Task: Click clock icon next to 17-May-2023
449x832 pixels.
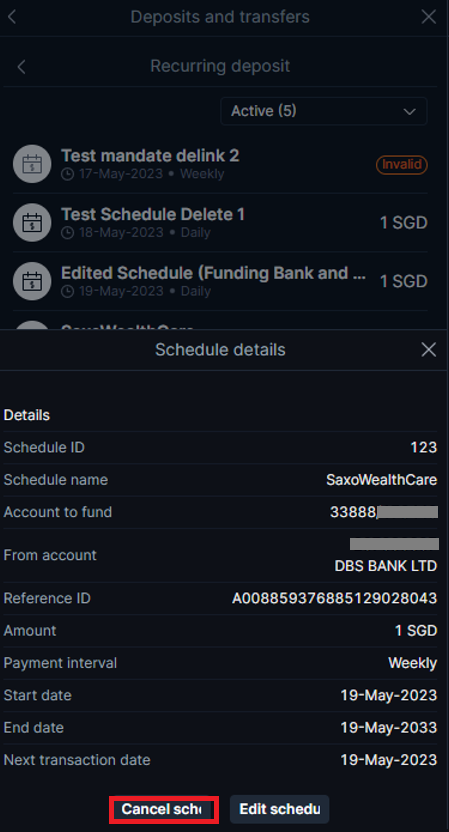Action: pos(67,174)
